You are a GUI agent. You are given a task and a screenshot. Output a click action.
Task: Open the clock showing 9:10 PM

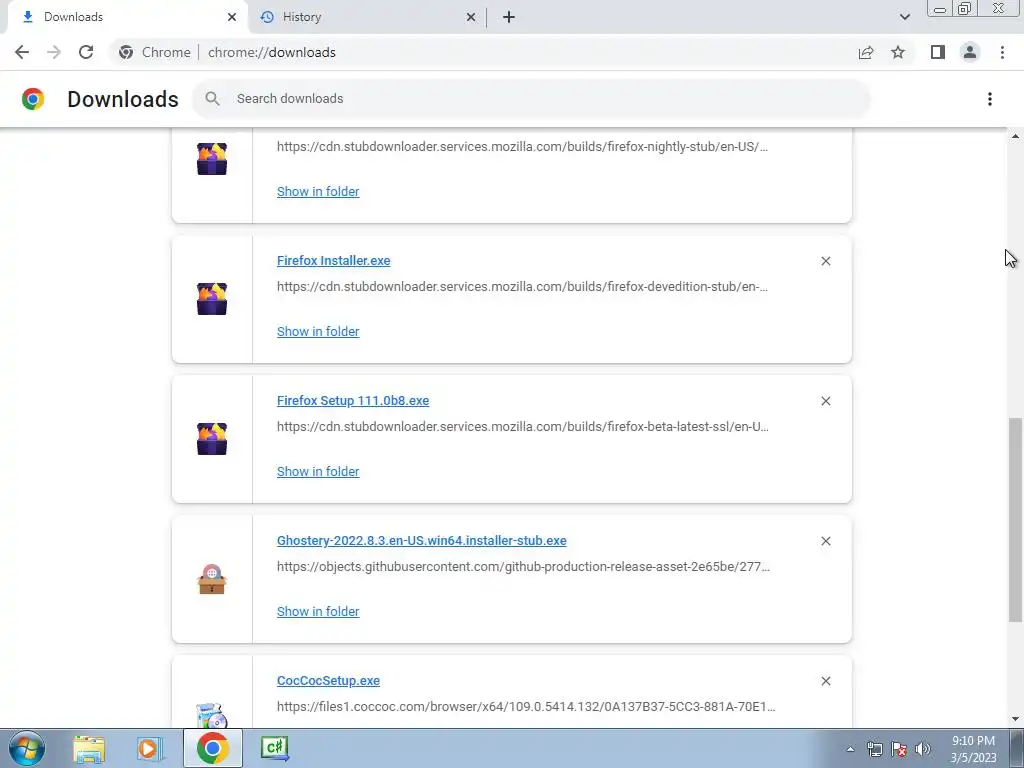(x=973, y=749)
